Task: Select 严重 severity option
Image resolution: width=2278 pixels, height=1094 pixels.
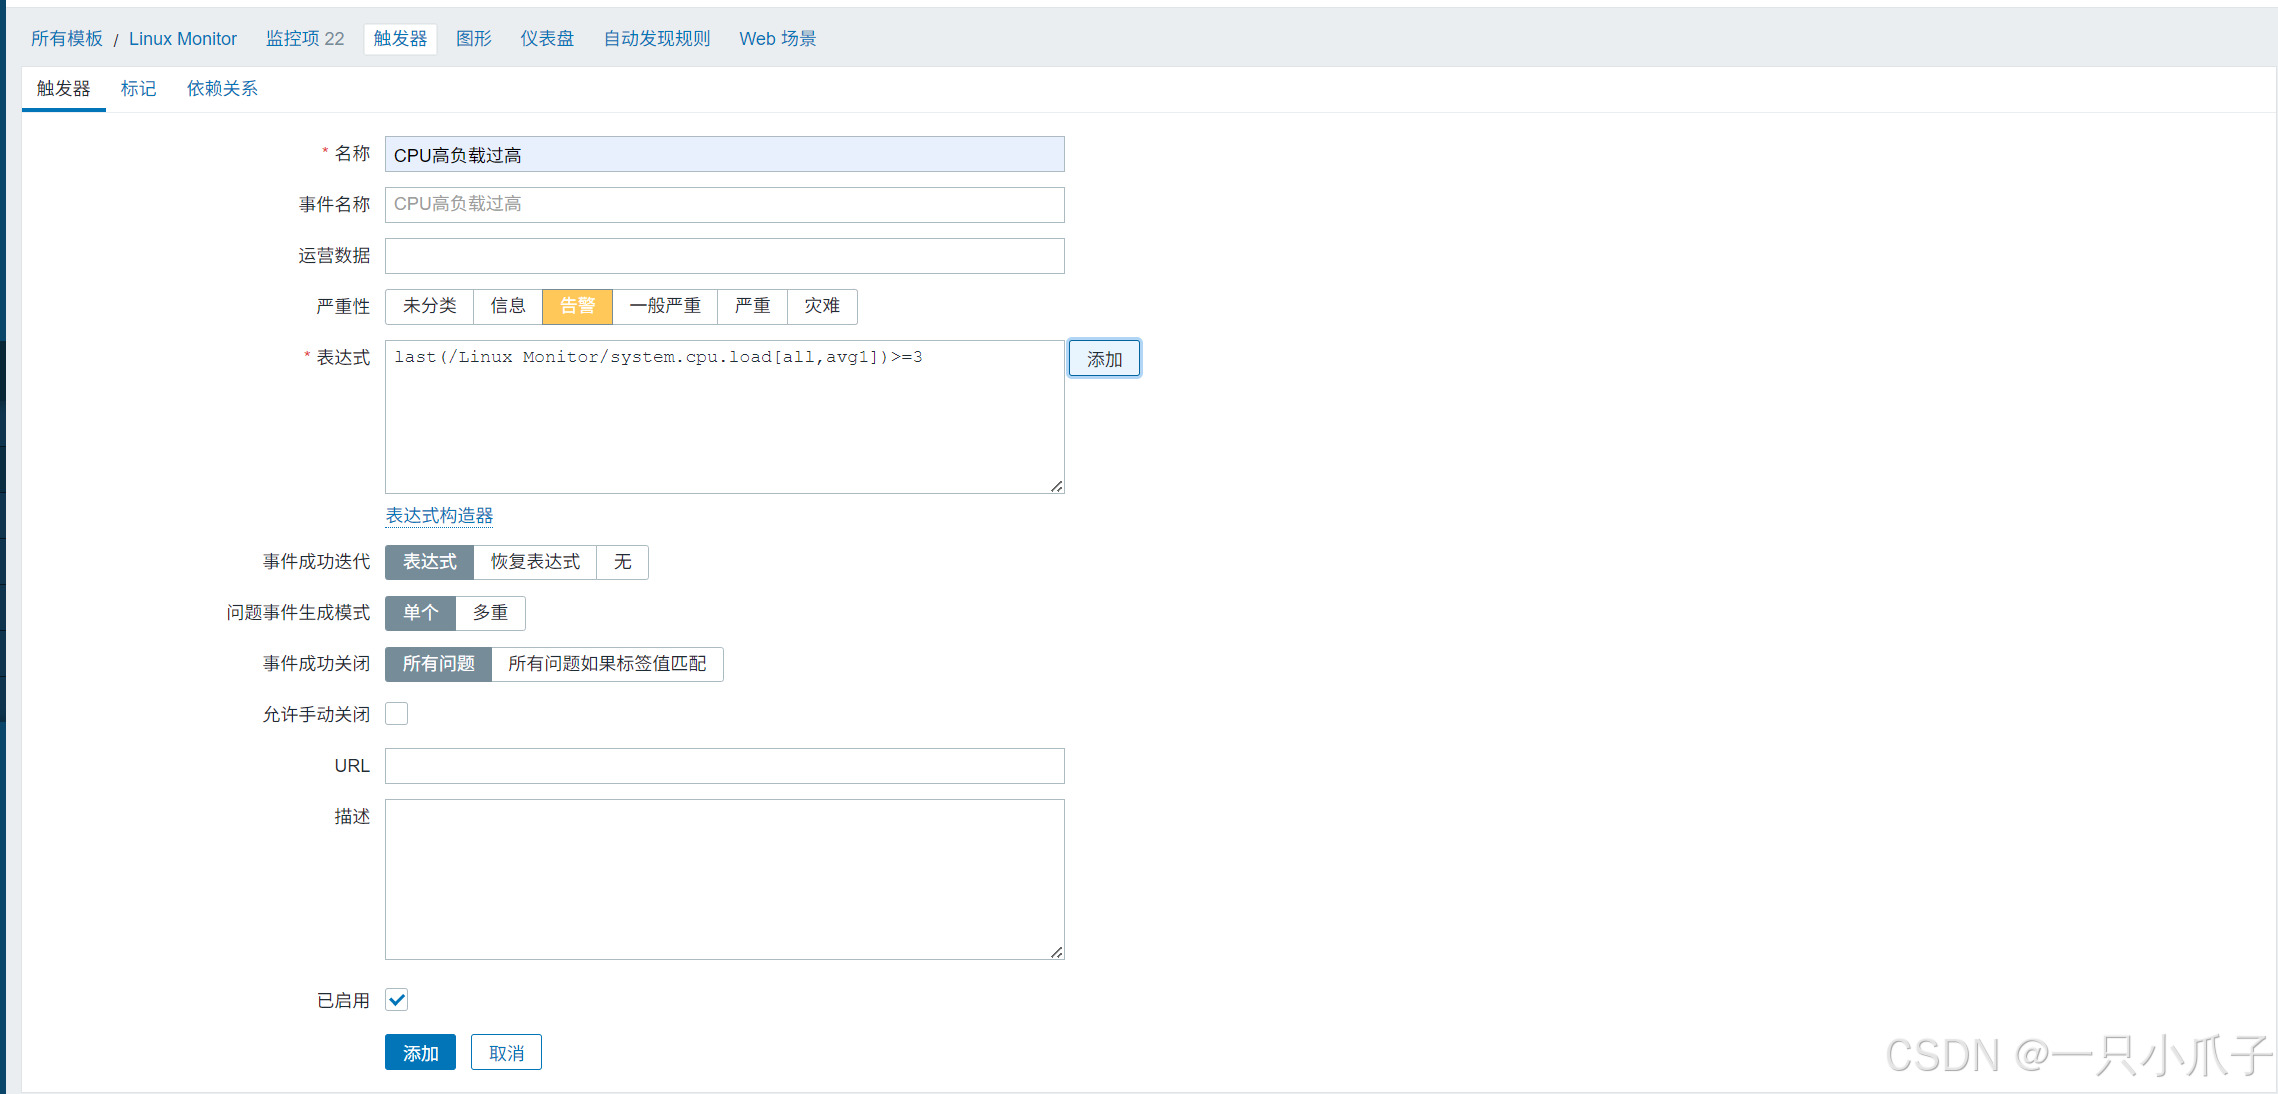Action: [752, 306]
